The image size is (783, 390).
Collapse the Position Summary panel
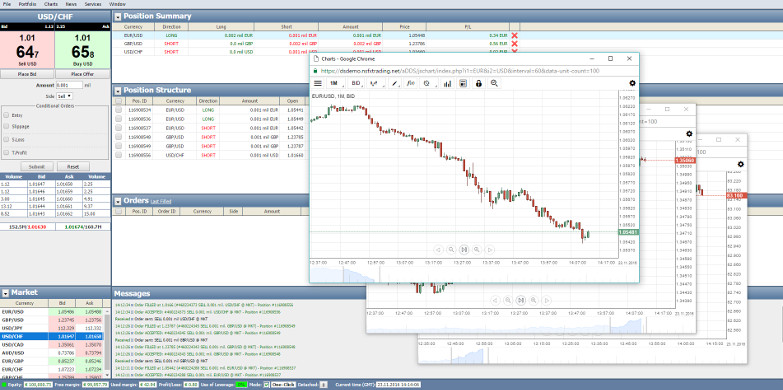pyautogui.click(x=118, y=16)
